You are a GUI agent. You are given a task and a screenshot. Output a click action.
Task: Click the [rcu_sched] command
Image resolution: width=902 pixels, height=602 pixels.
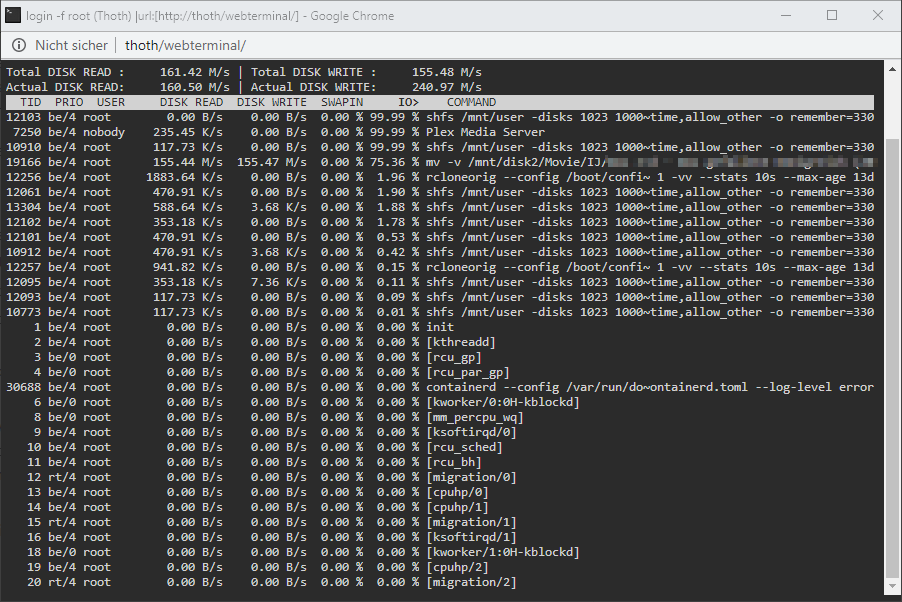[464, 447]
